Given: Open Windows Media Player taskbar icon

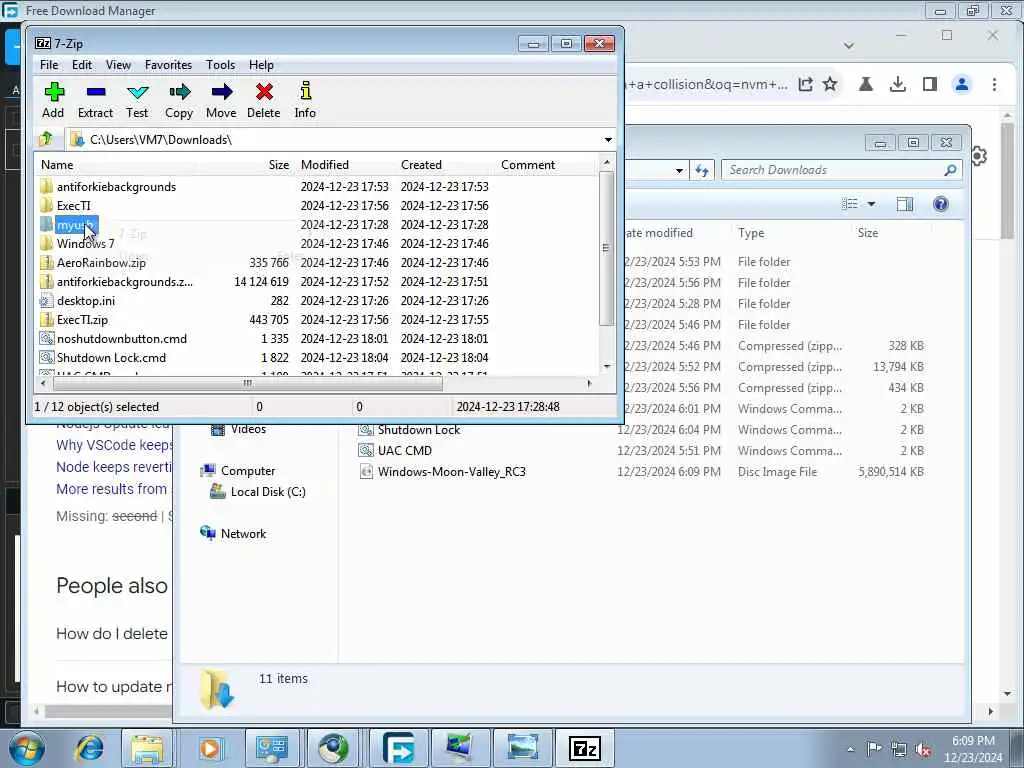Looking at the screenshot, I should tap(210, 748).
